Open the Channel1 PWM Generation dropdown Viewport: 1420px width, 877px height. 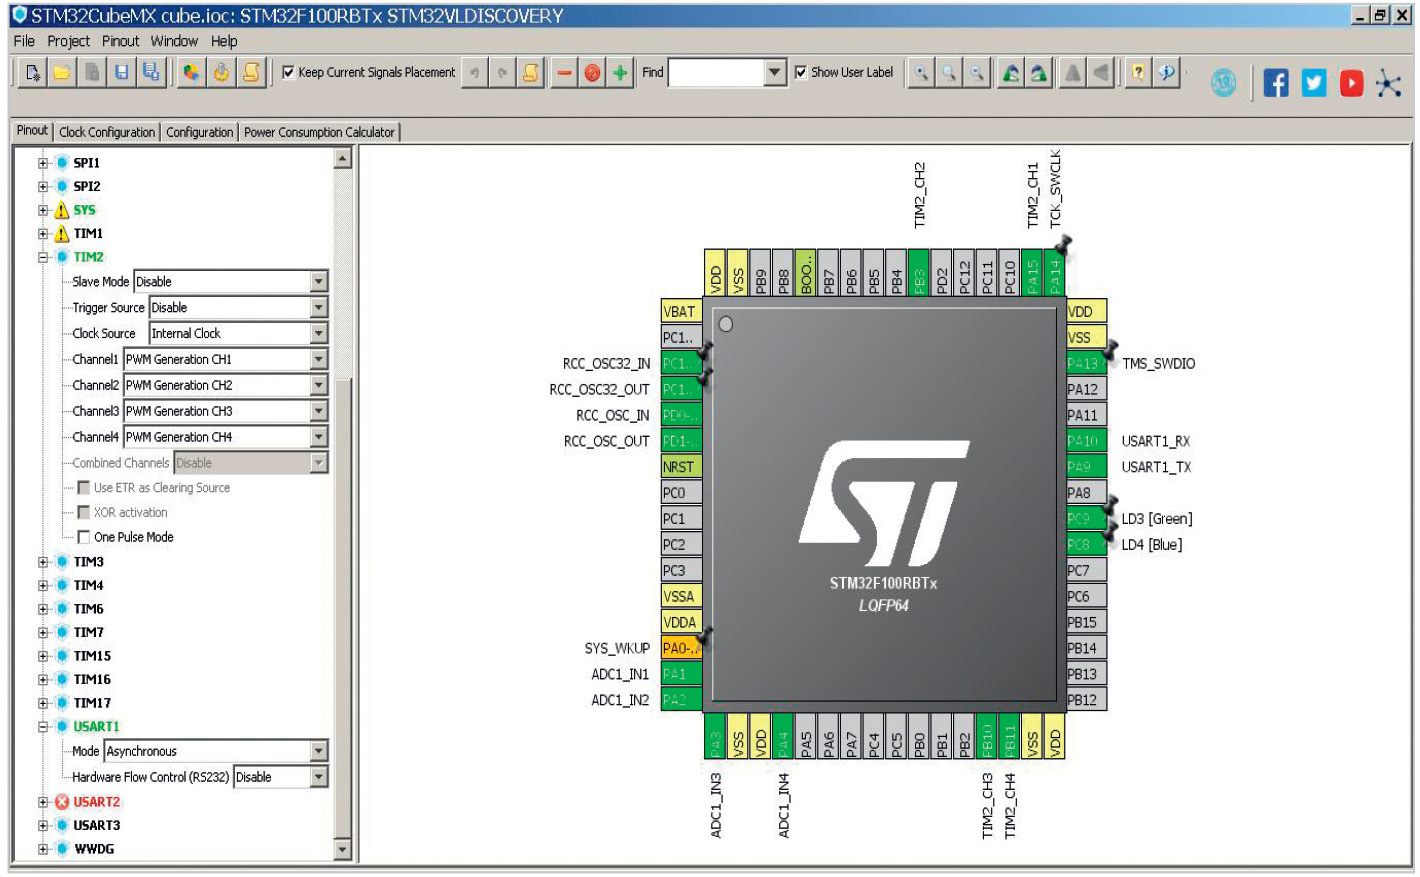point(226,360)
